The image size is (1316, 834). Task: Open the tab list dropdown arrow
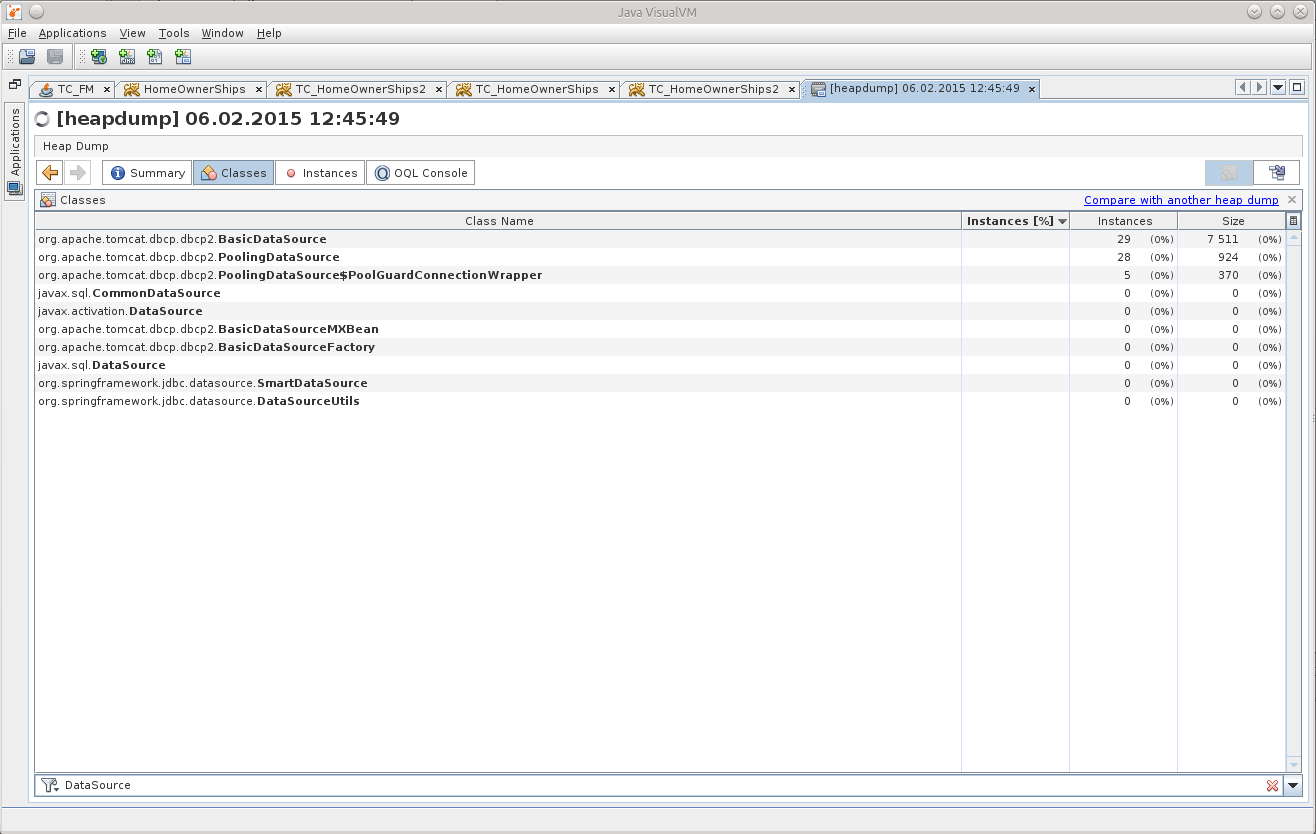[1278, 87]
